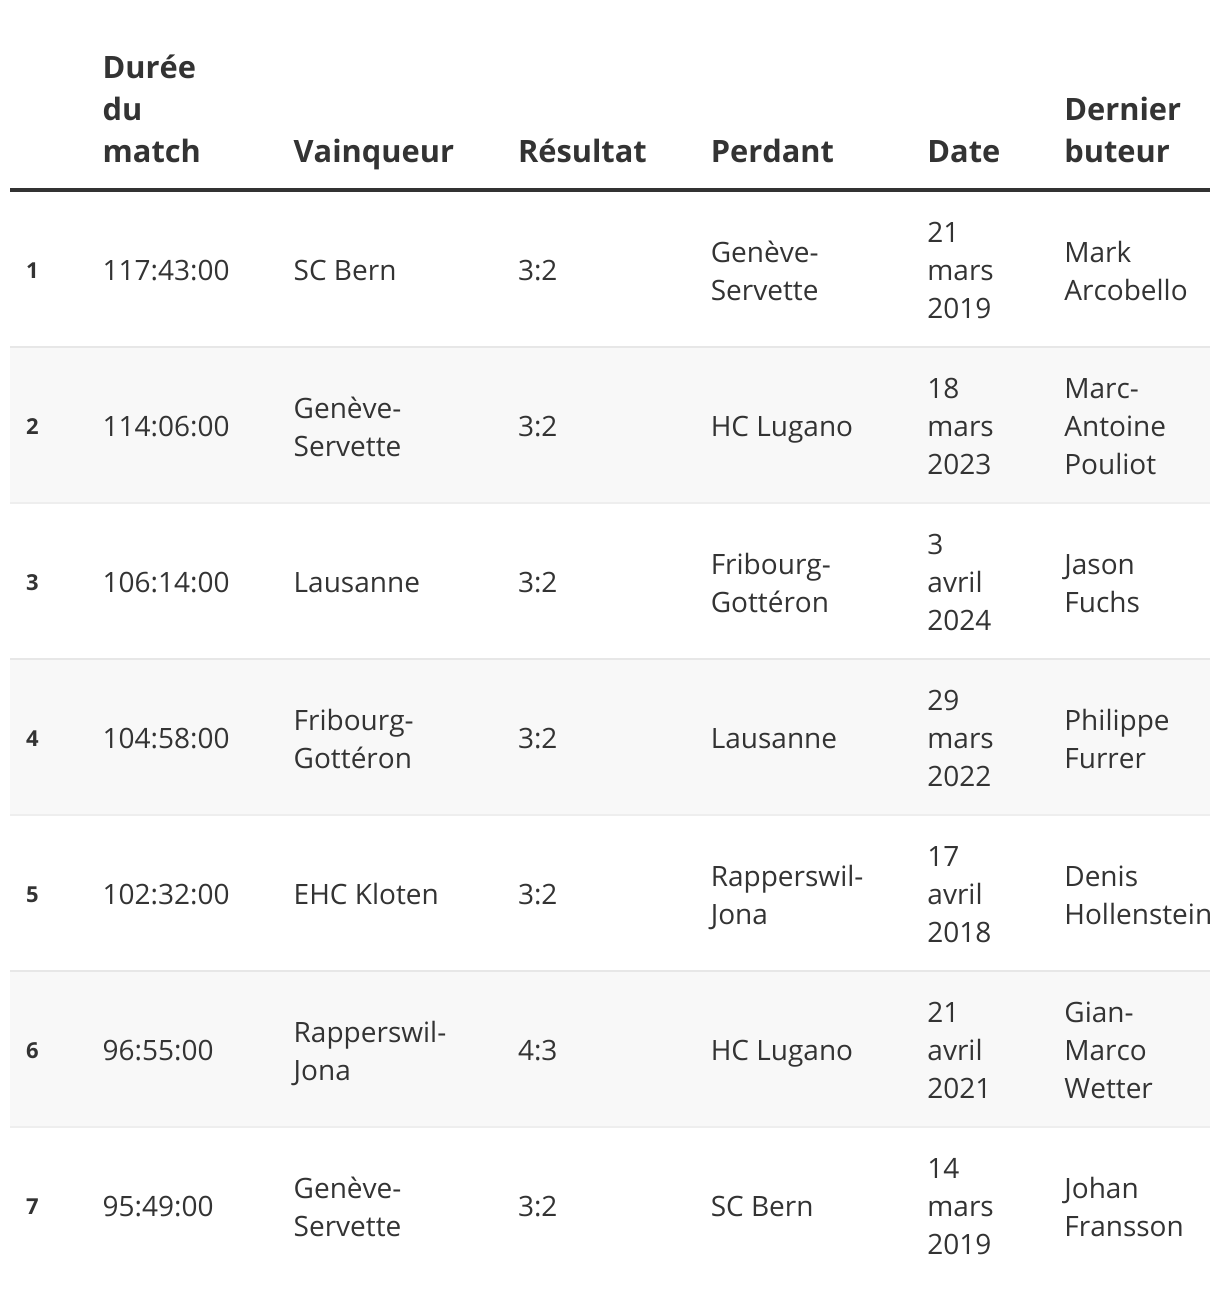Click Denis Hollenstein scorer cell
Image resolution: width=1220 pixels, height=1292 pixels.
point(1137,895)
